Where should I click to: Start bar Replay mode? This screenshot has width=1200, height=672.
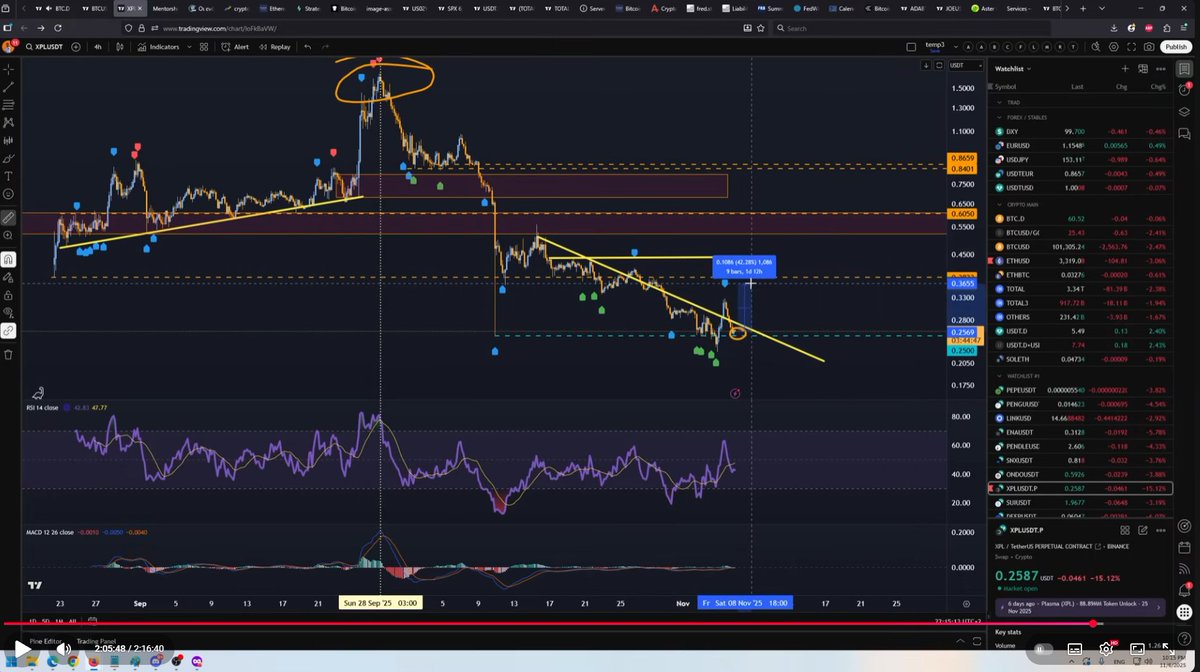275,47
